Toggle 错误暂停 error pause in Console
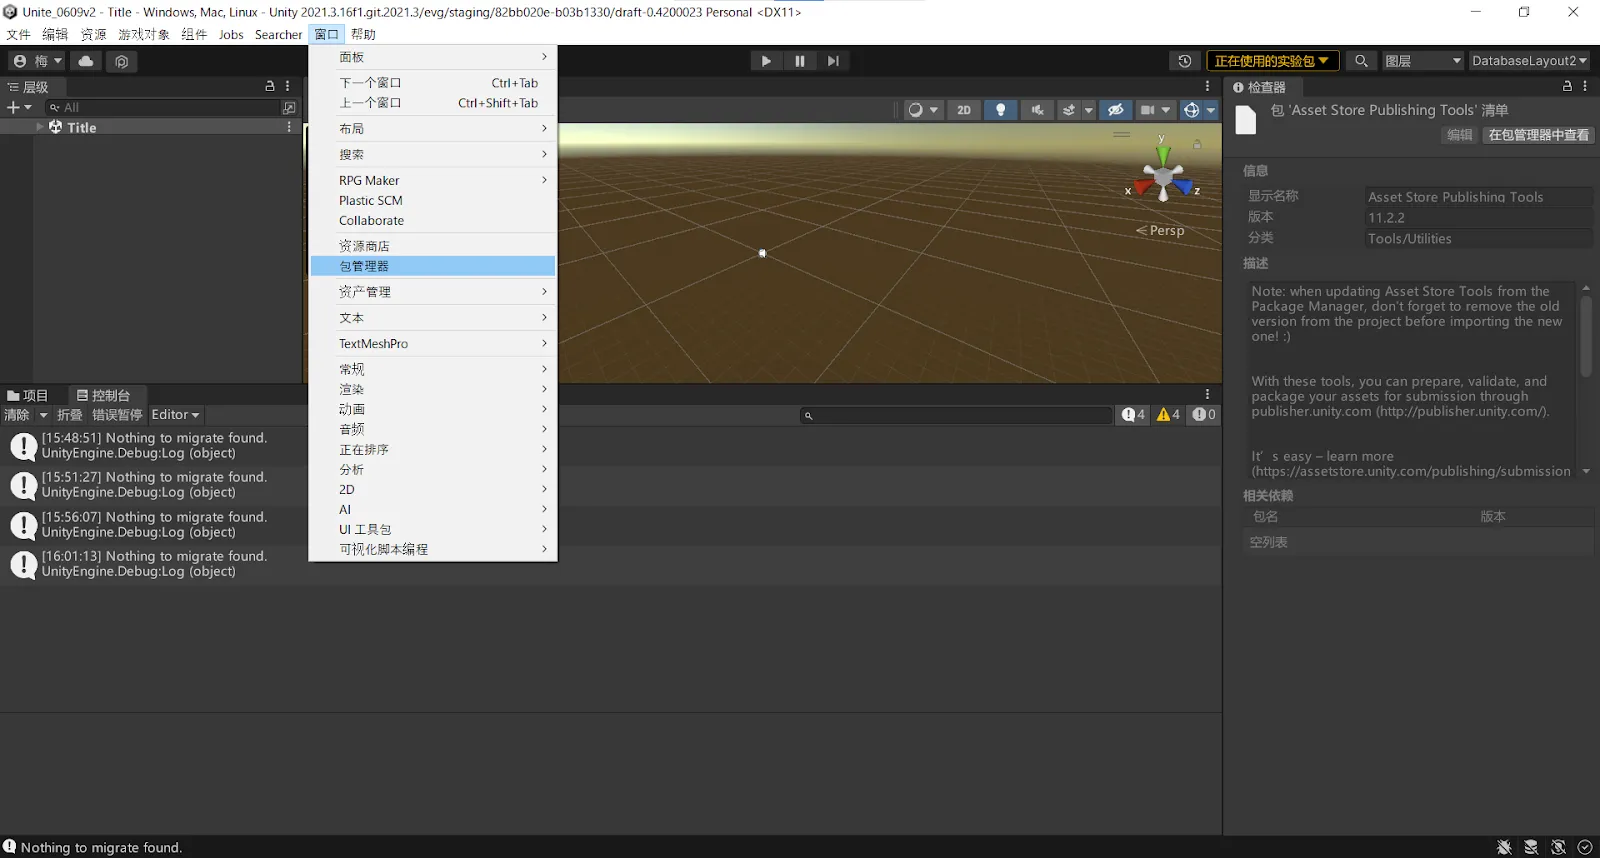 click(117, 415)
